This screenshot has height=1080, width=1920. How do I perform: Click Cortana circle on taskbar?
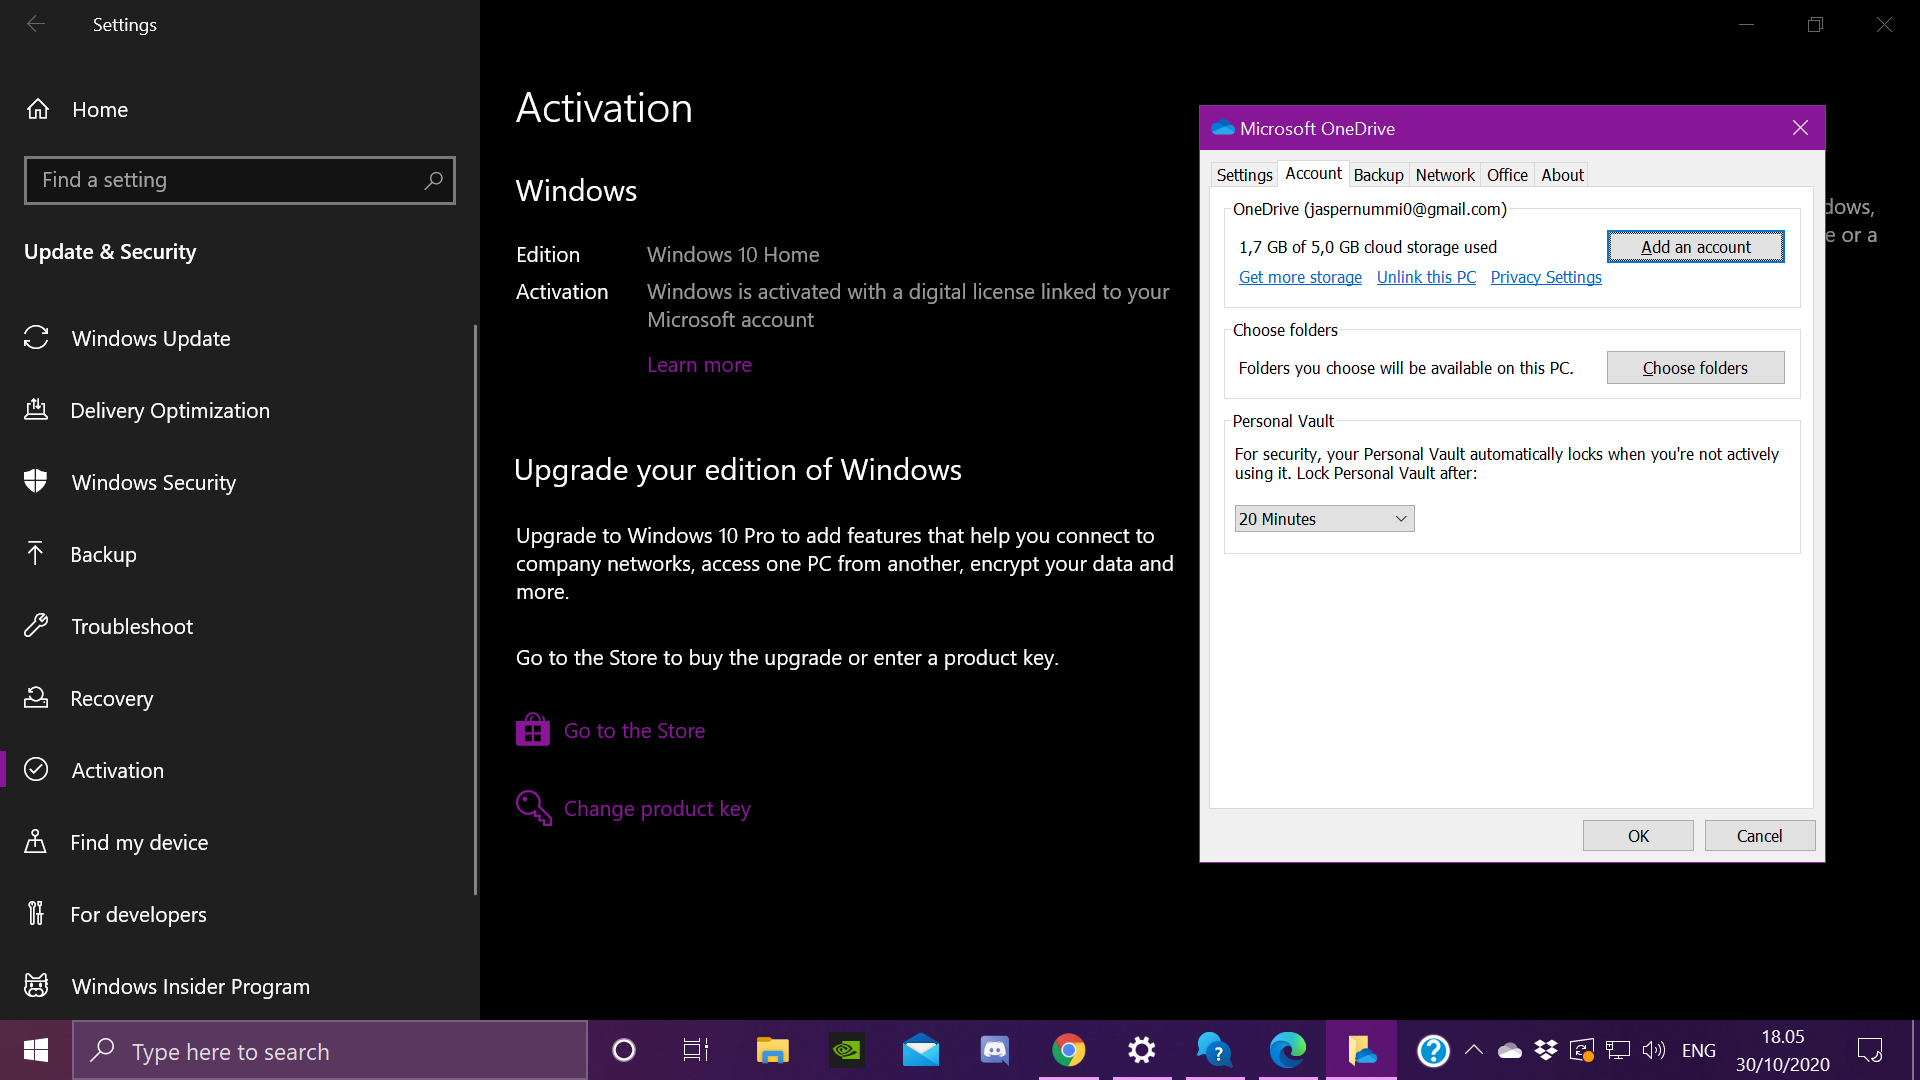624,1050
